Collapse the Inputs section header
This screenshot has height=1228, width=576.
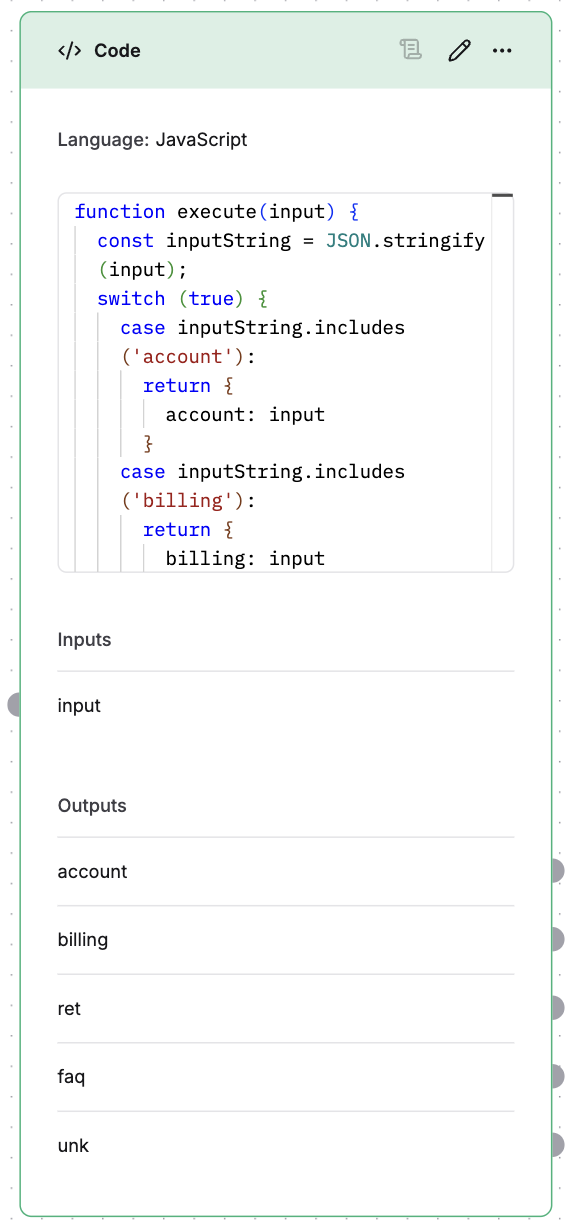pos(84,639)
